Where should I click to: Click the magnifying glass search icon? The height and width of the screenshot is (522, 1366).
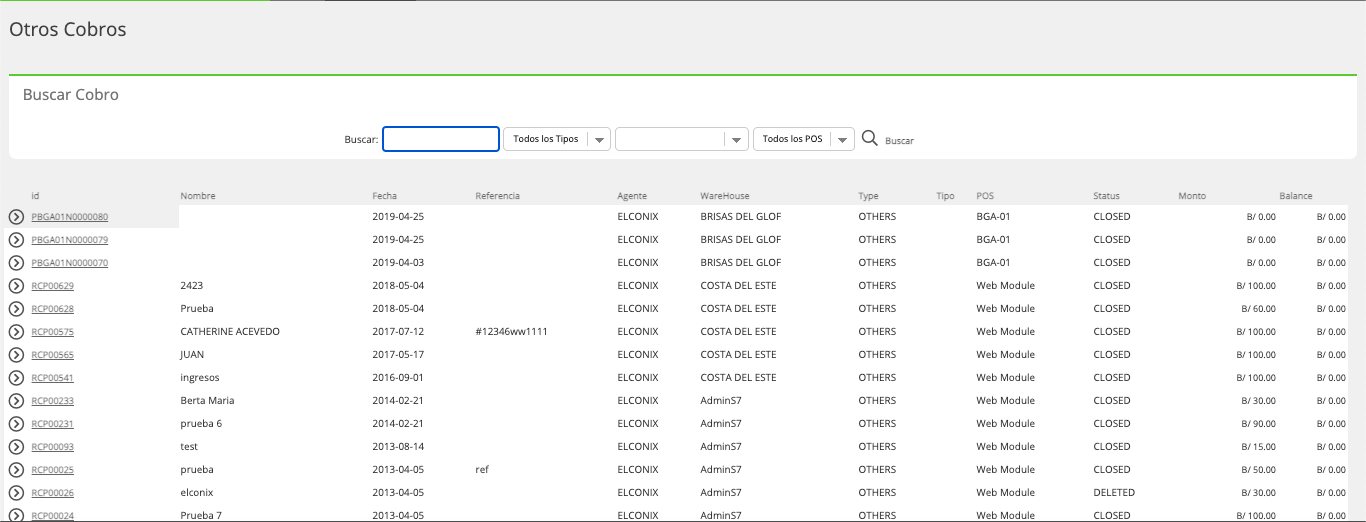870,138
